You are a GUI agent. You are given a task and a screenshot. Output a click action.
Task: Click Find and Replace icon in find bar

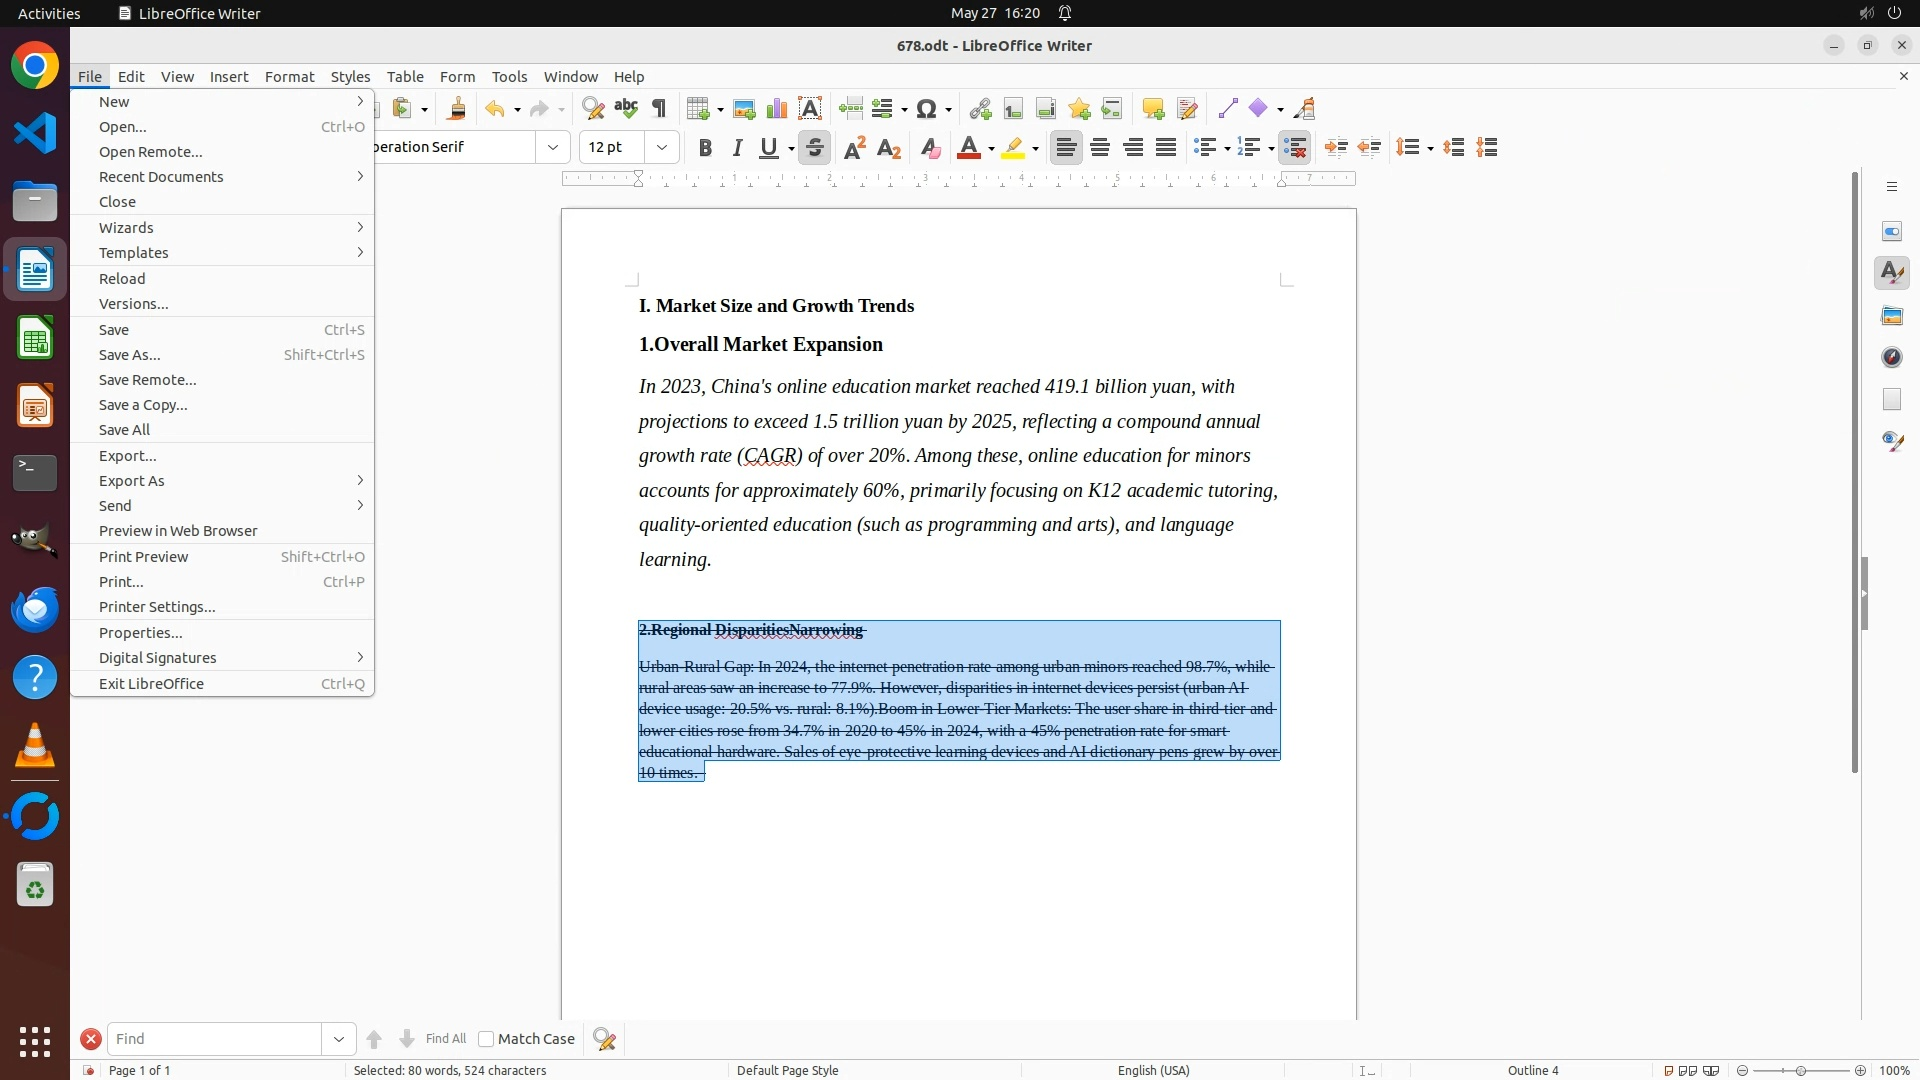[x=605, y=1039]
